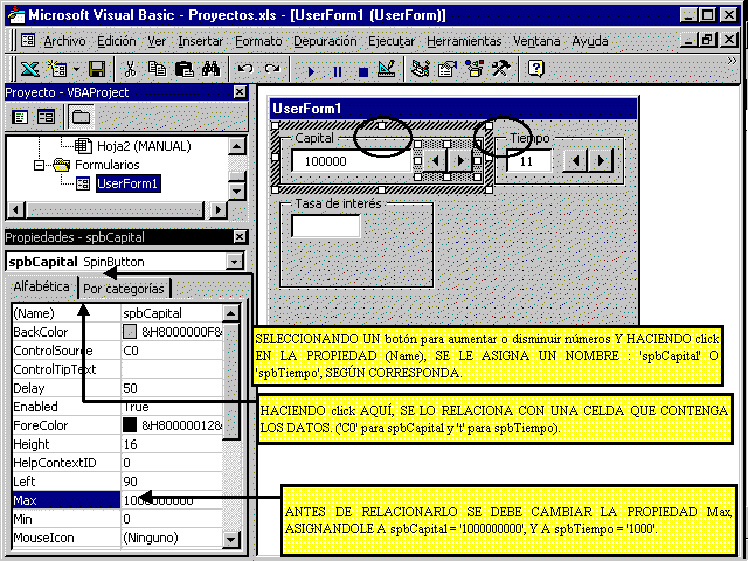Open the Project Explorer toolbar icon
This screenshot has height=561, width=748.
[x=420, y=70]
